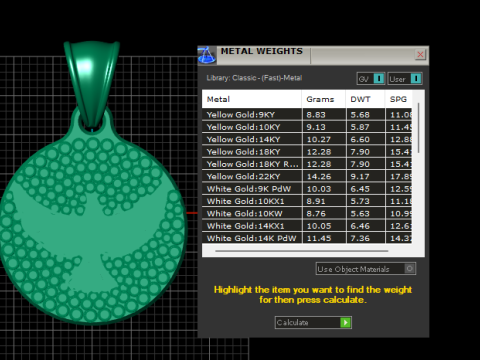Click the green Calculate arrow button

click(x=345, y=322)
